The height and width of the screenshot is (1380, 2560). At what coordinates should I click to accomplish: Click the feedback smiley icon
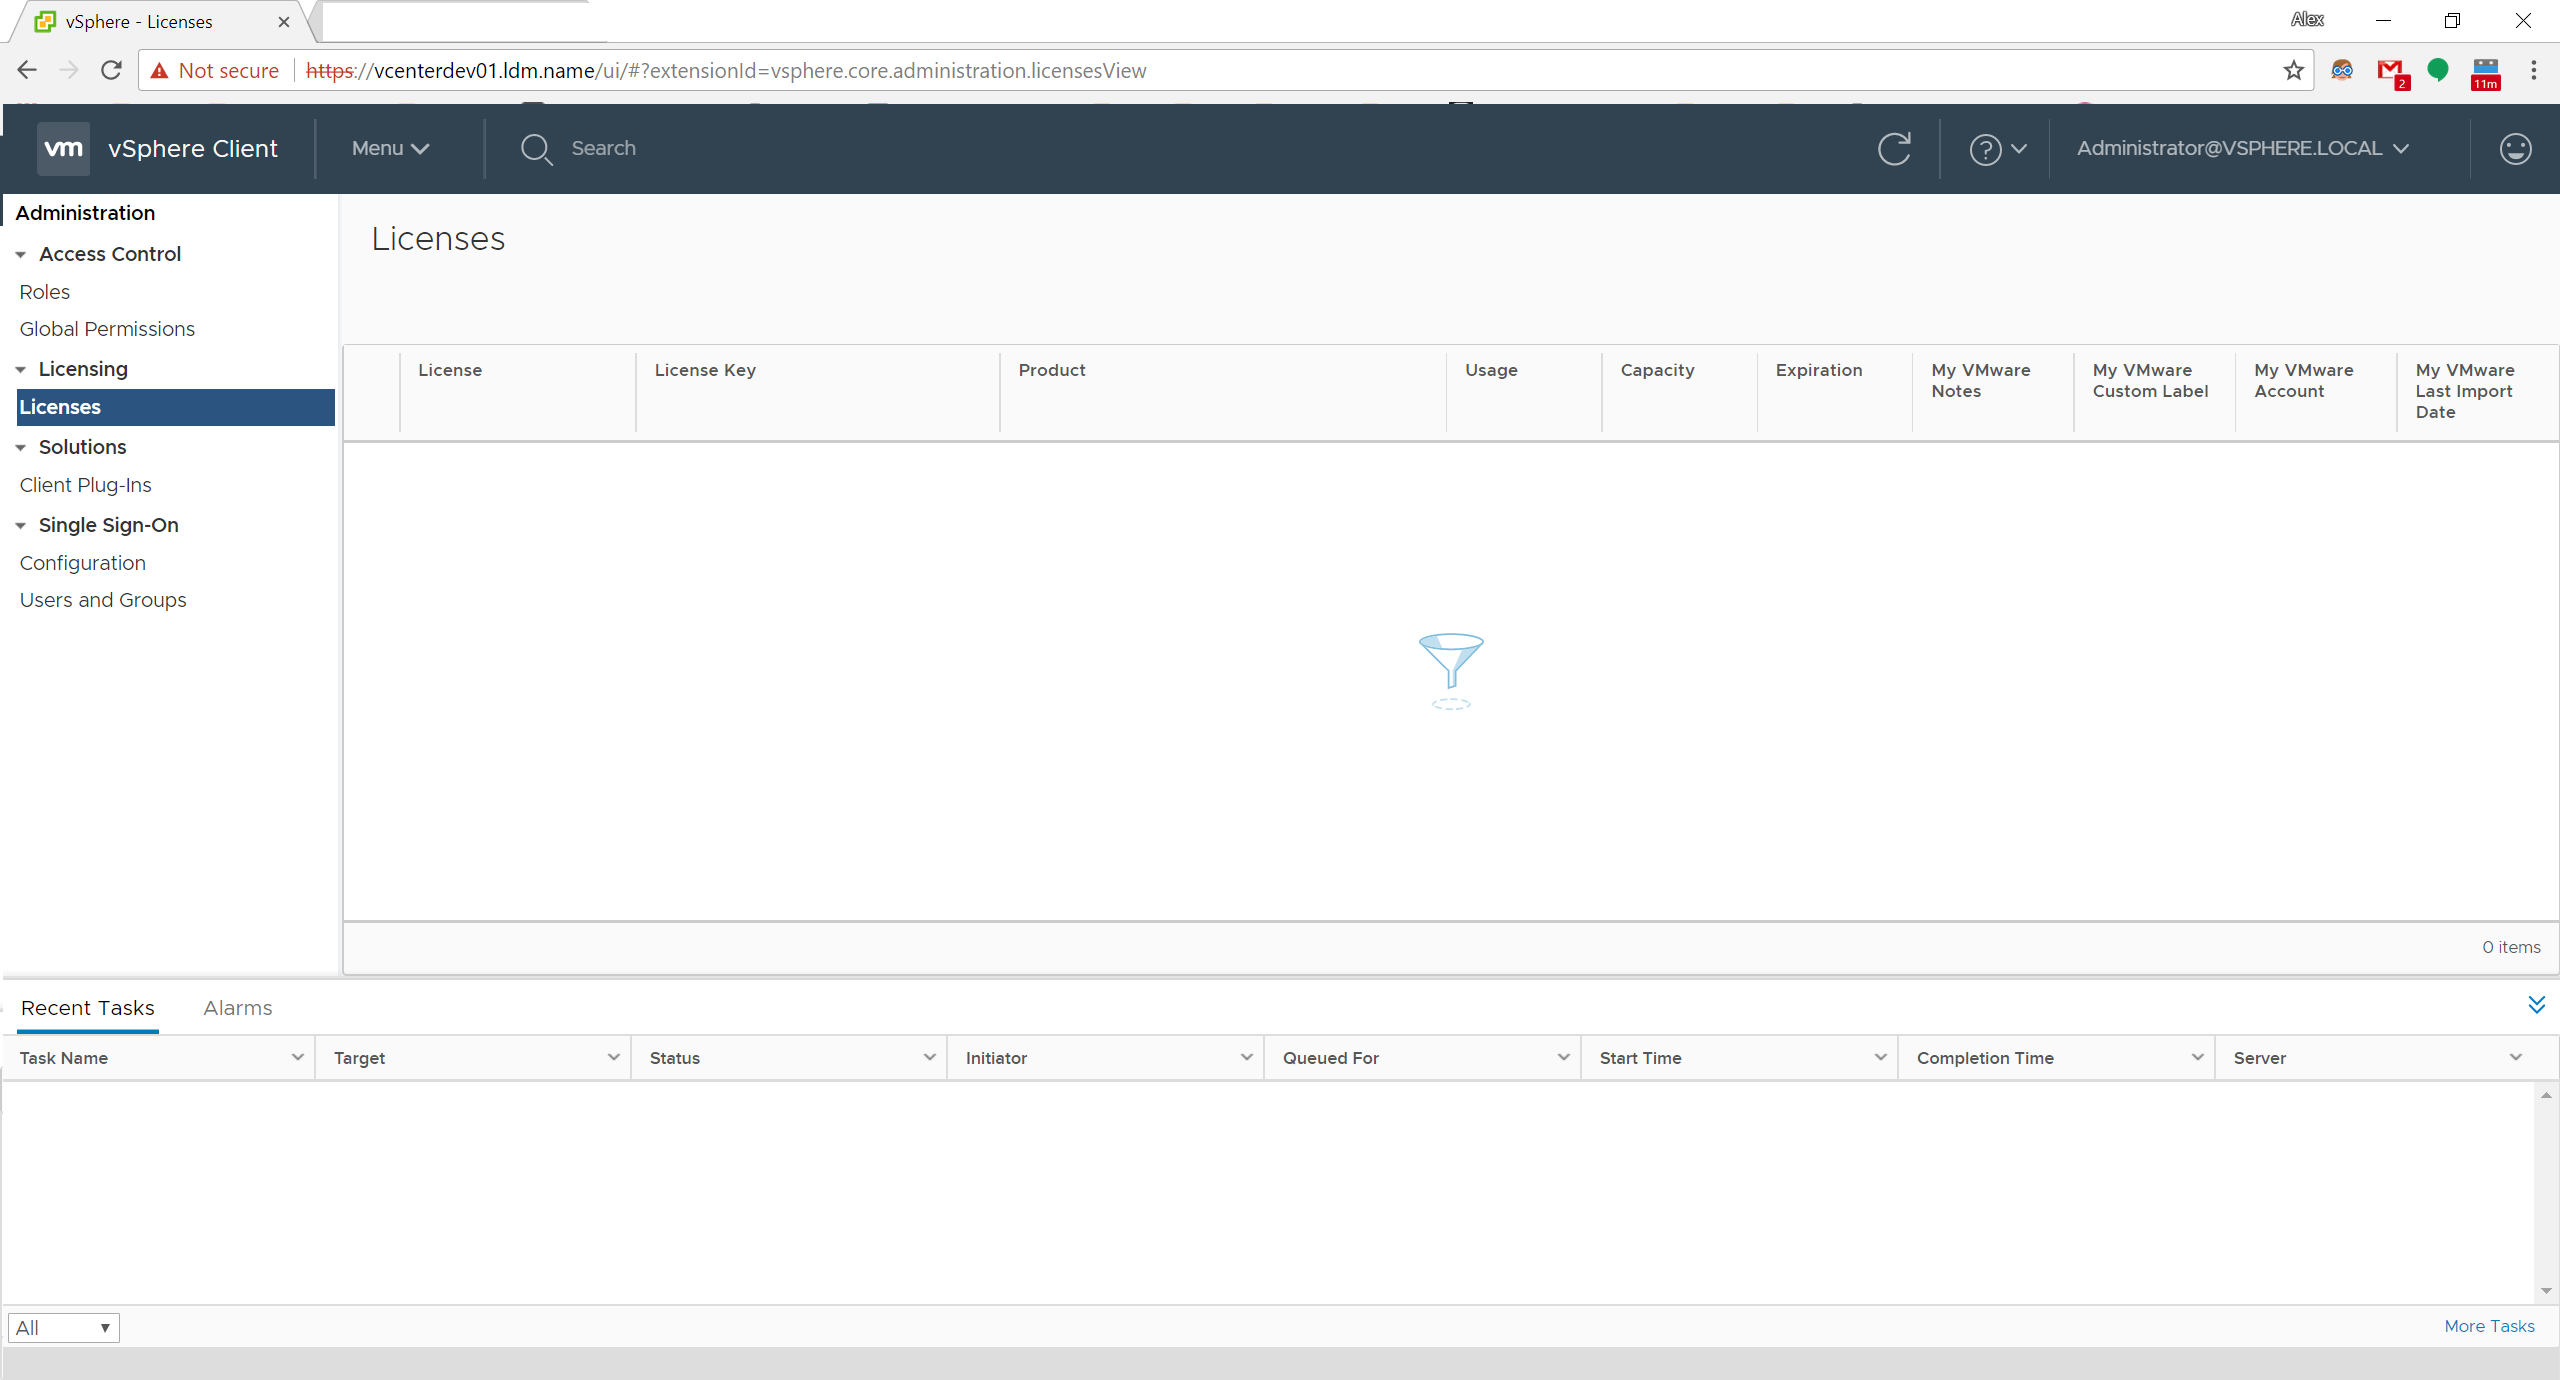coord(2515,148)
